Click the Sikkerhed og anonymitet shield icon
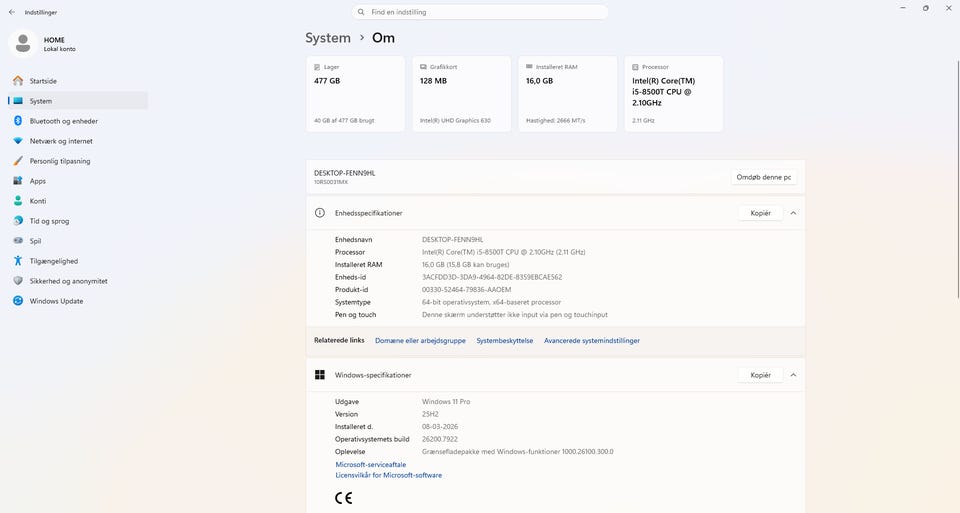Screen dimensions: 960x513 pyautogui.click(x=17, y=281)
